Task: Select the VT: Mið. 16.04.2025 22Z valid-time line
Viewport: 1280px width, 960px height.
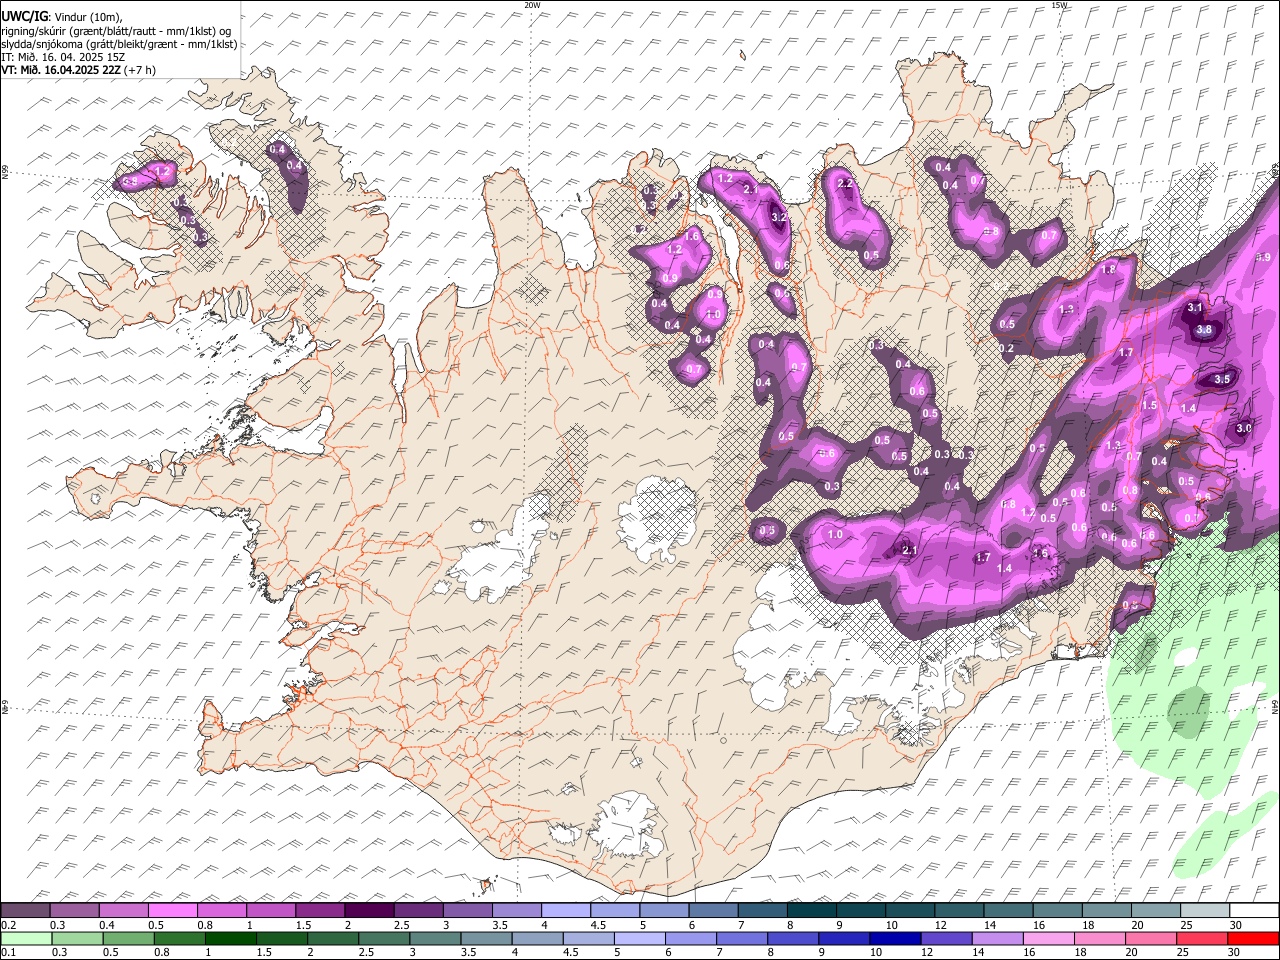Action: tap(78, 70)
